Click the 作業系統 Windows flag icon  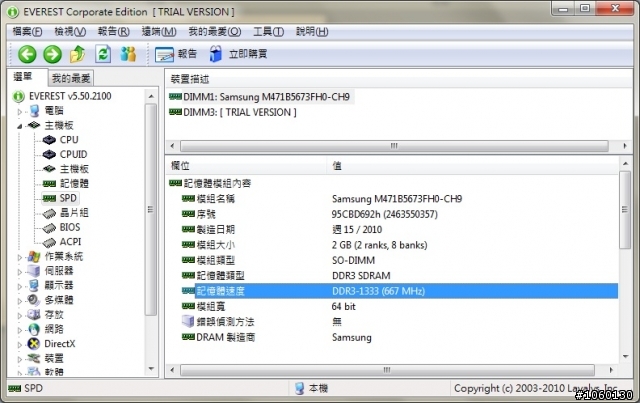[34, 257]
